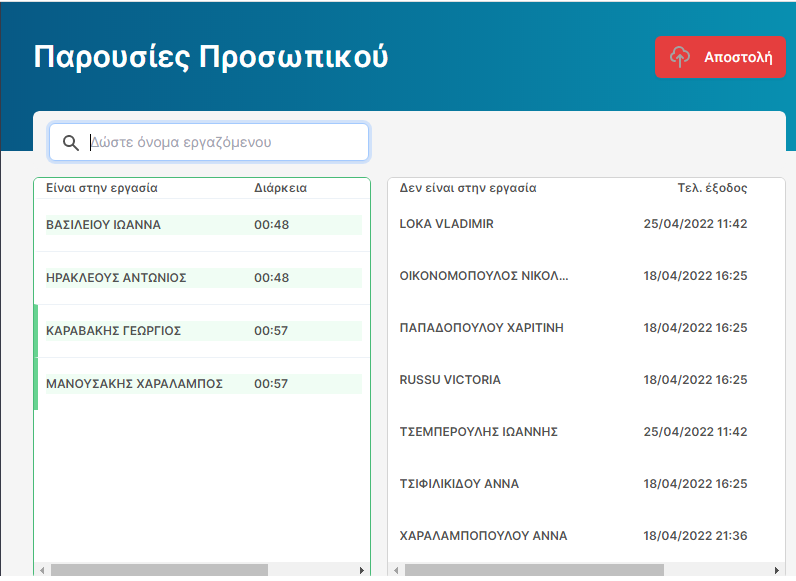Click the Αποστολή button label
The width and height of the screenshot is (796, 581).
[738, 57]
